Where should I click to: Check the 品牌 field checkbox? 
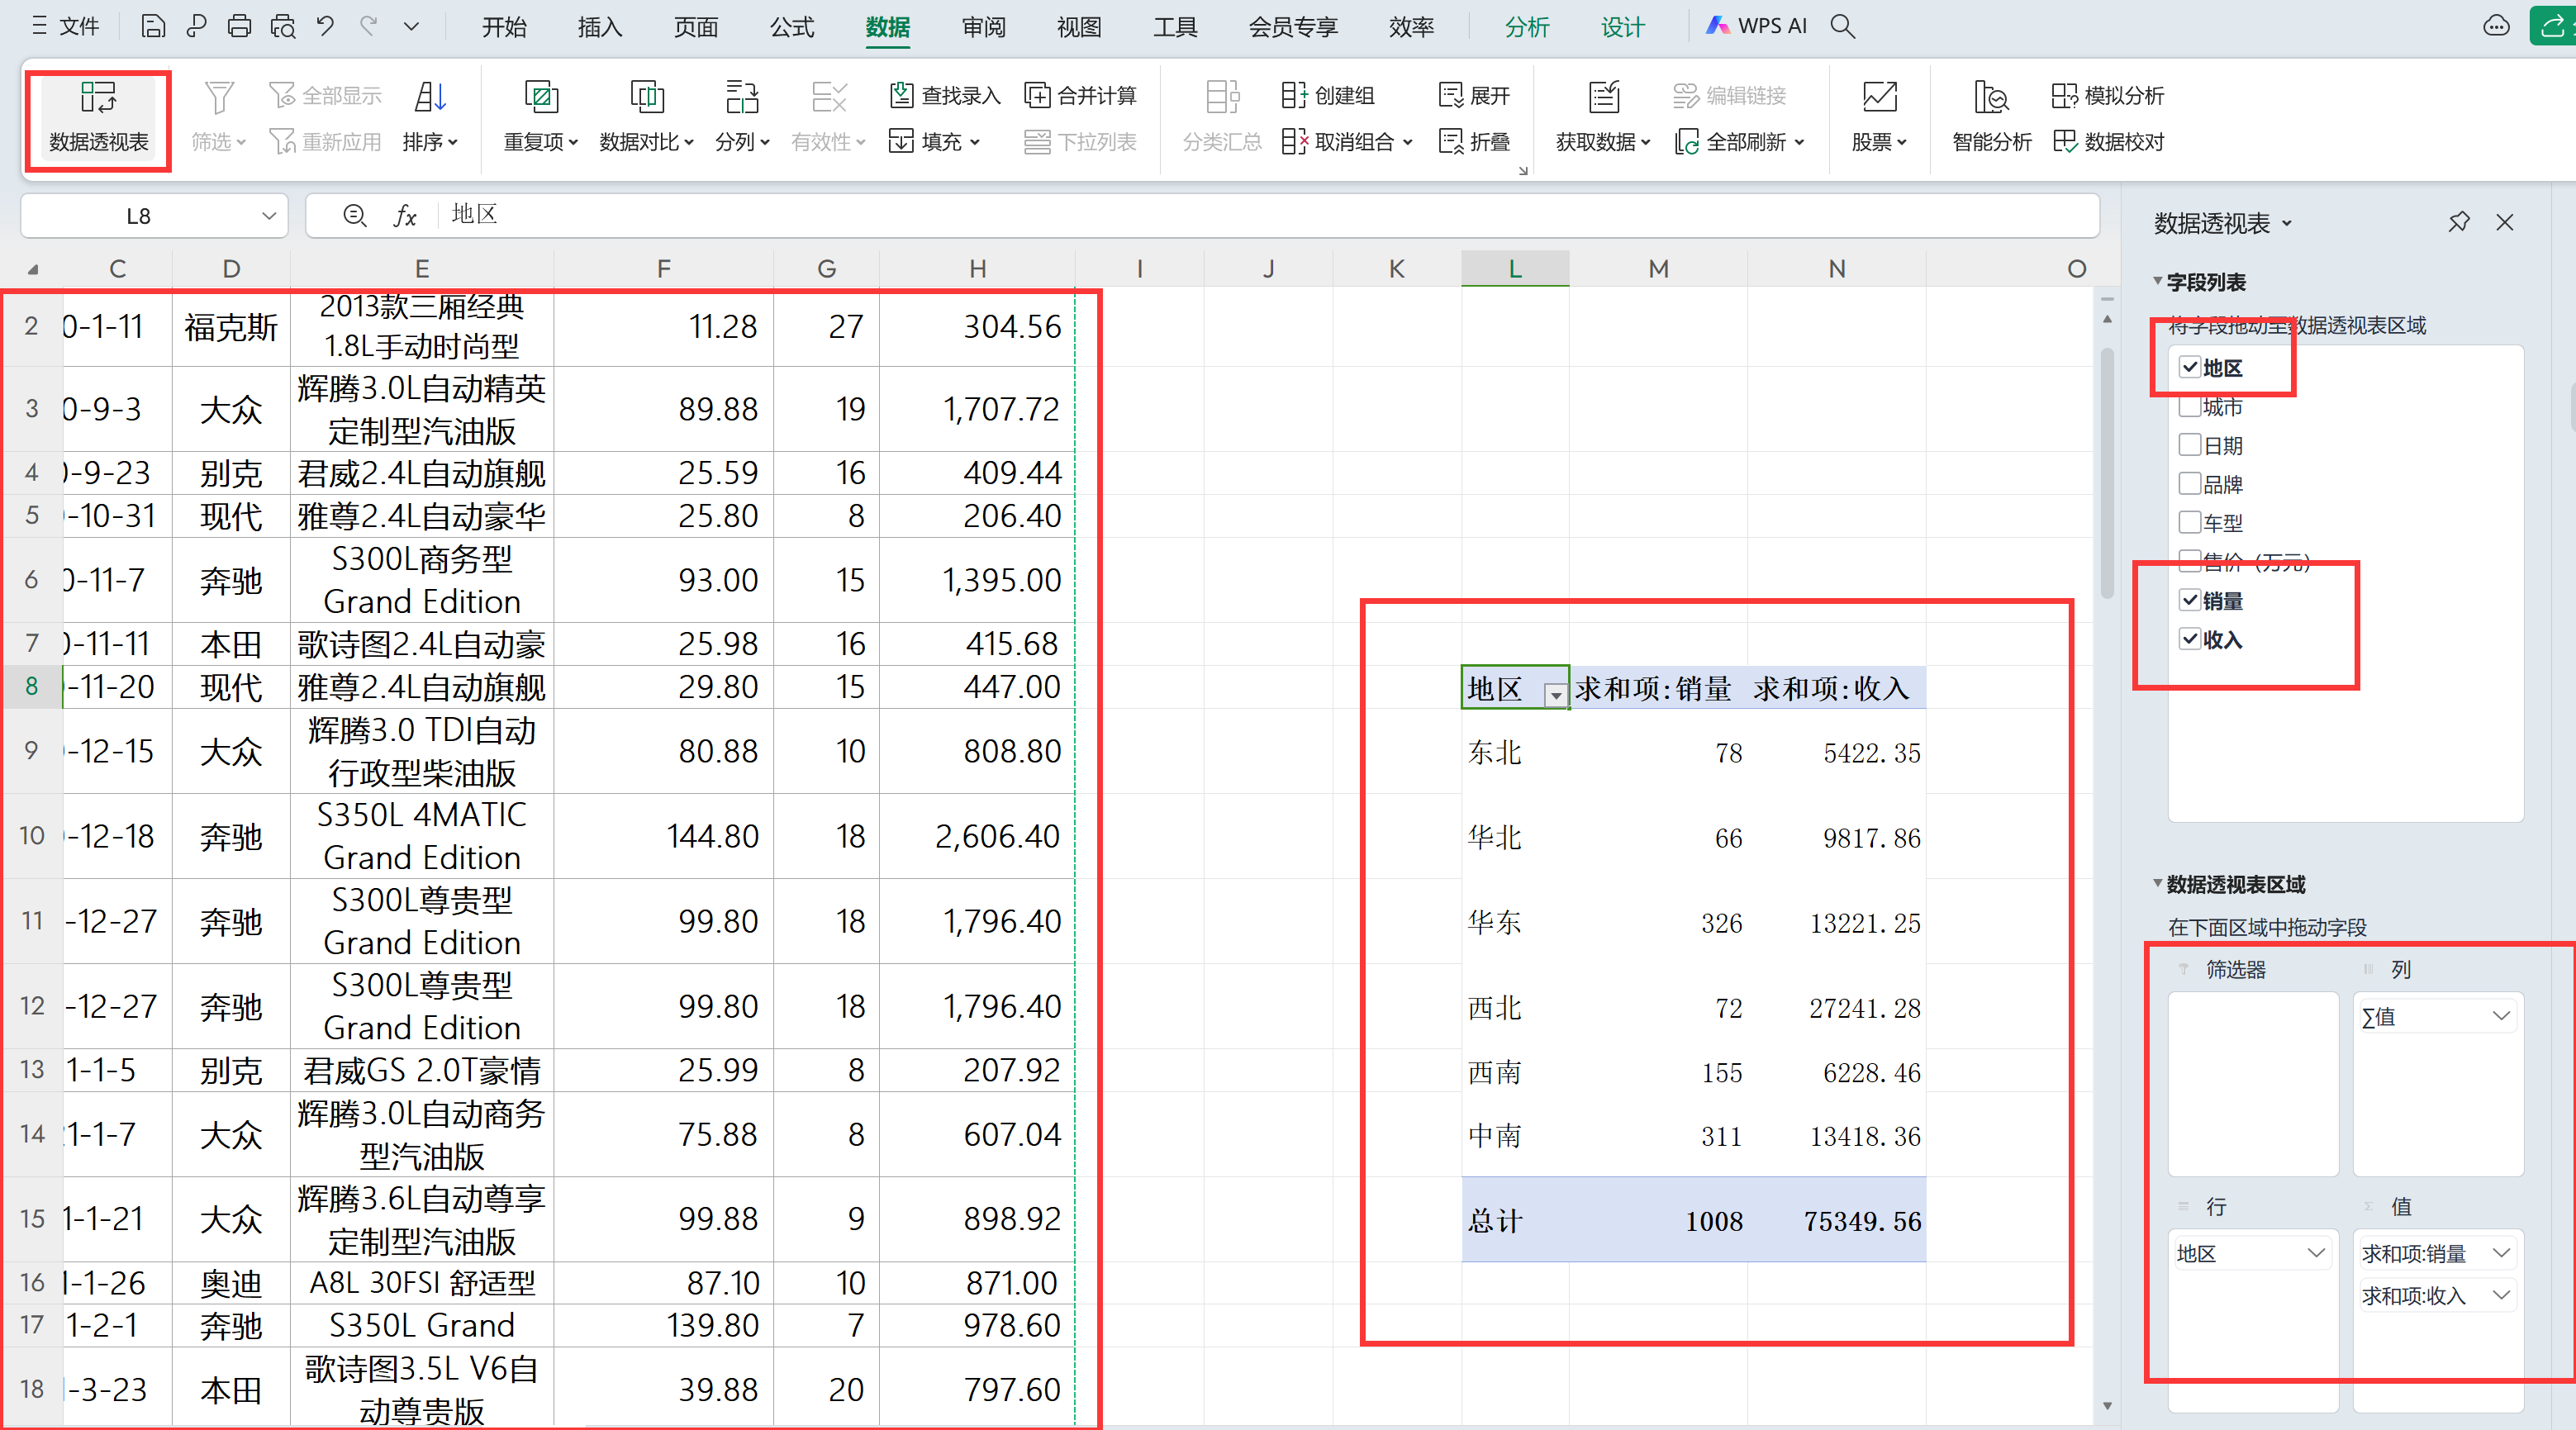coord(2189,484)
